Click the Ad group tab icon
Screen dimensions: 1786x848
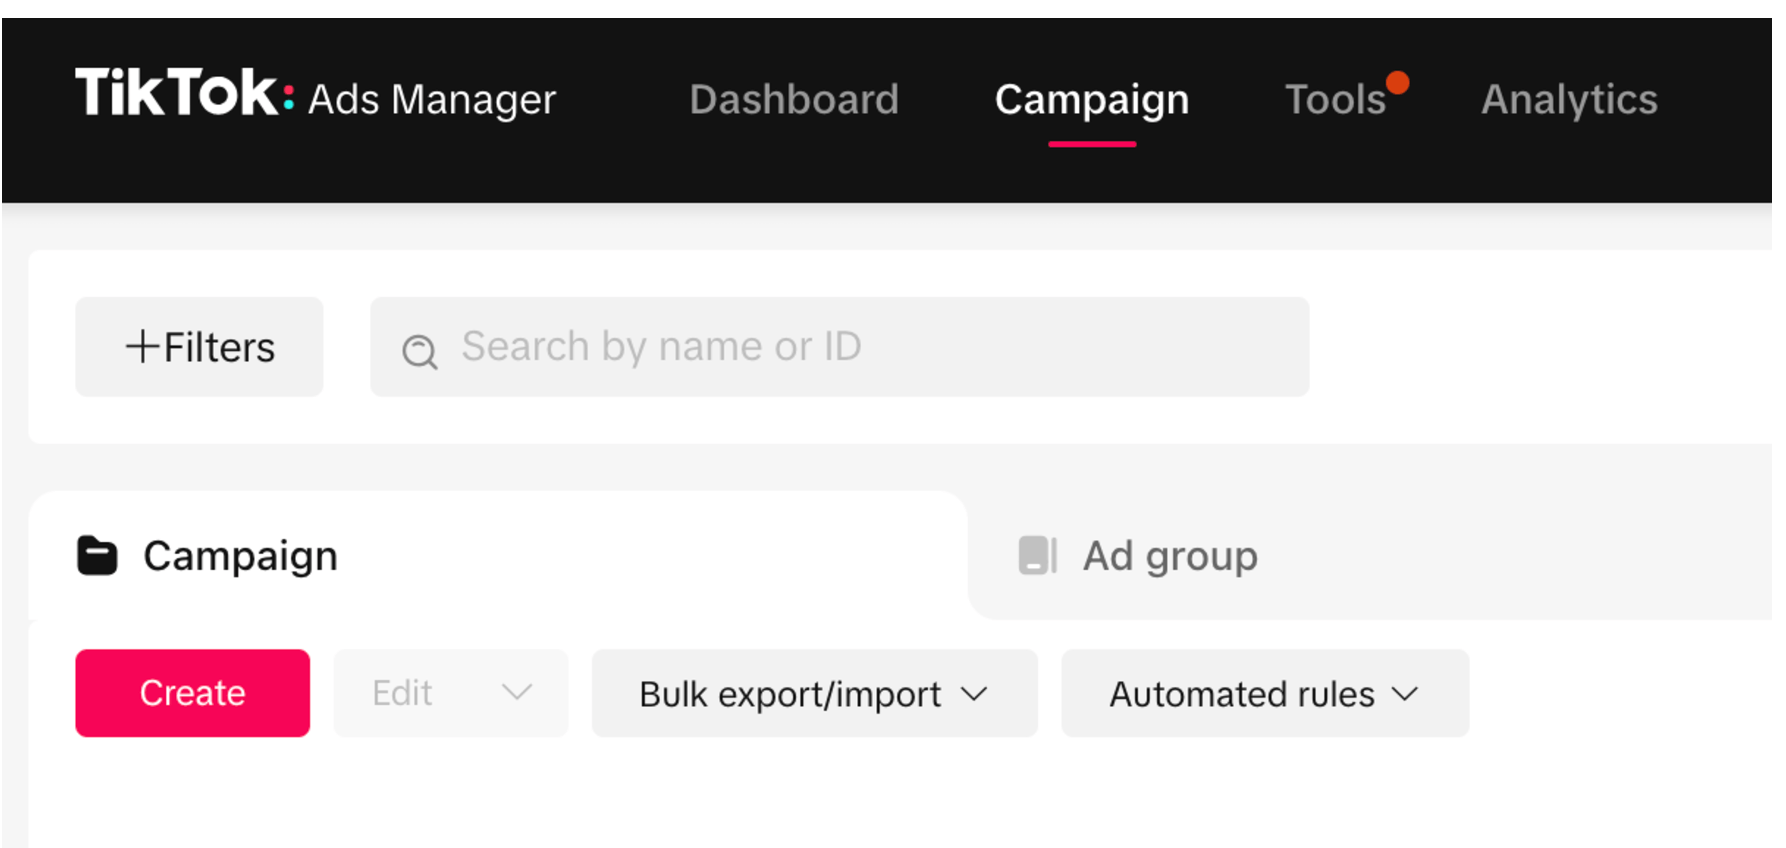point(1037,555)
